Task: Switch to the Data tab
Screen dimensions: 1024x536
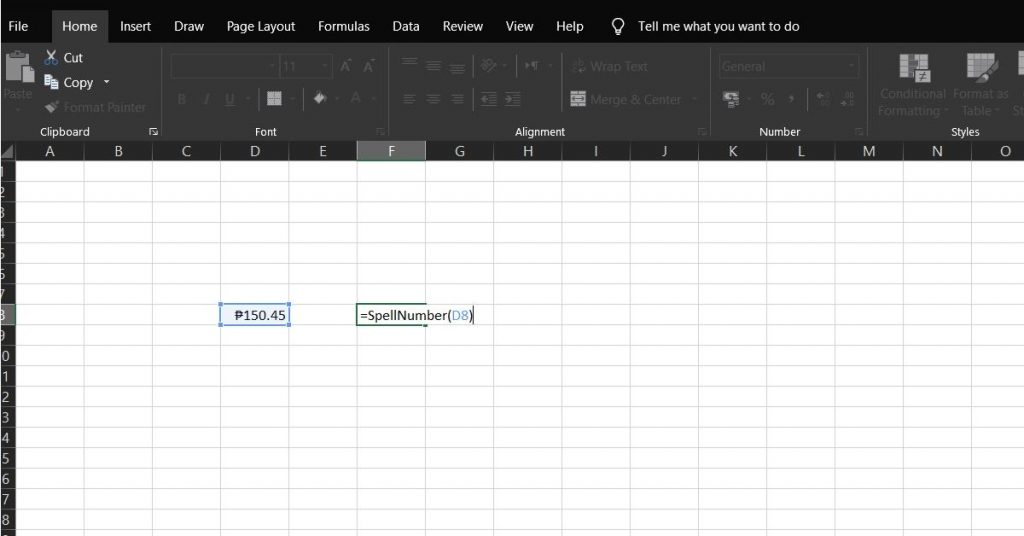Action: click(x=406, y=26)
